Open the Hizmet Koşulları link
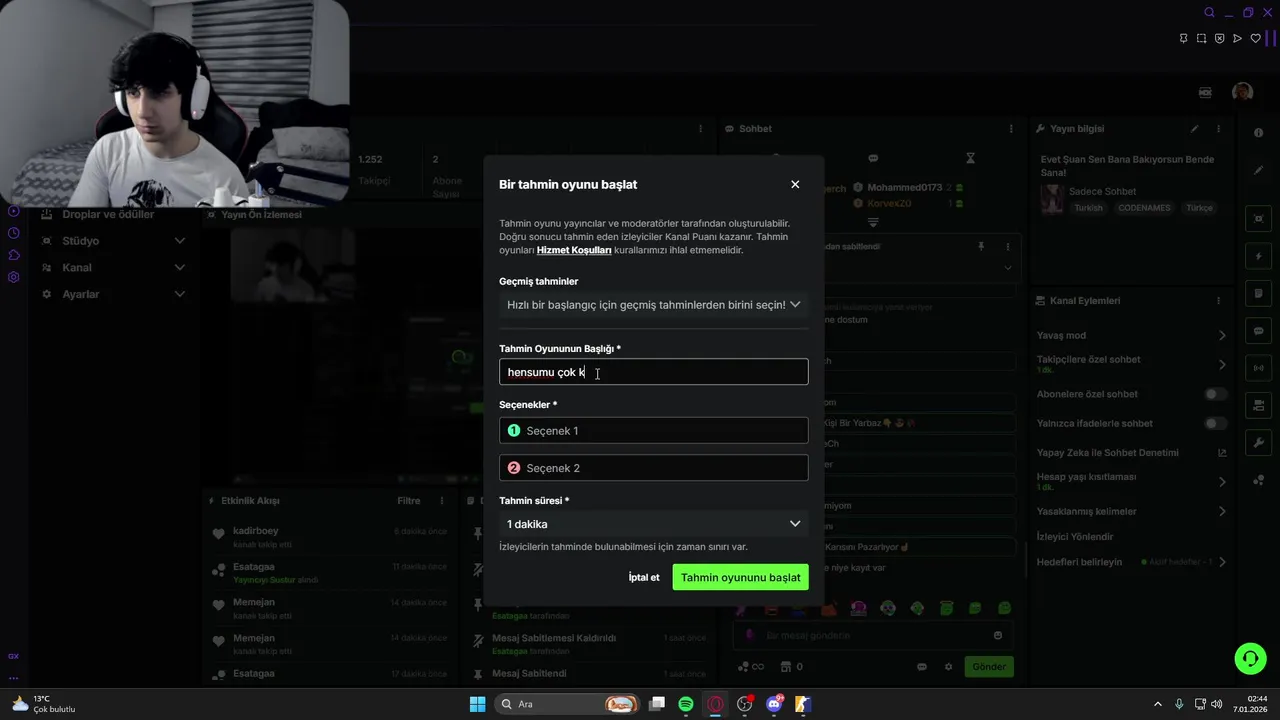 pyautogui.click(x=574, y=250)
